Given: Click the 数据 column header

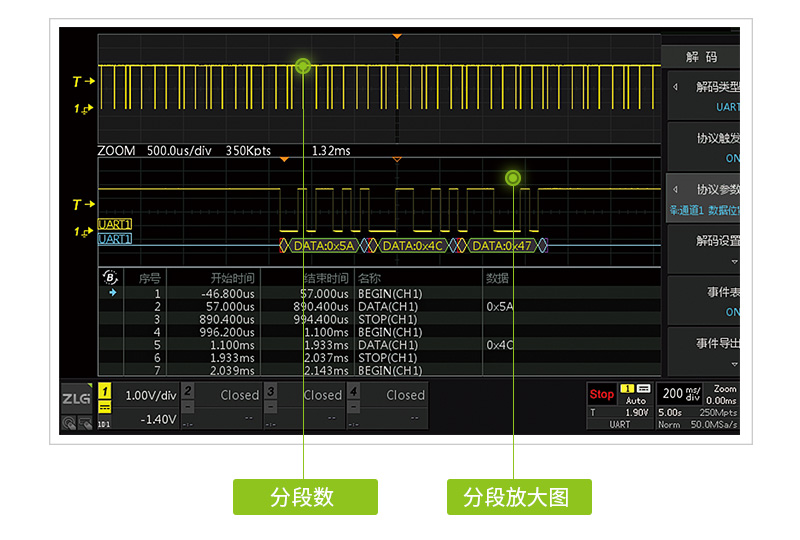Looking at the screenshot, I should 497,278.
